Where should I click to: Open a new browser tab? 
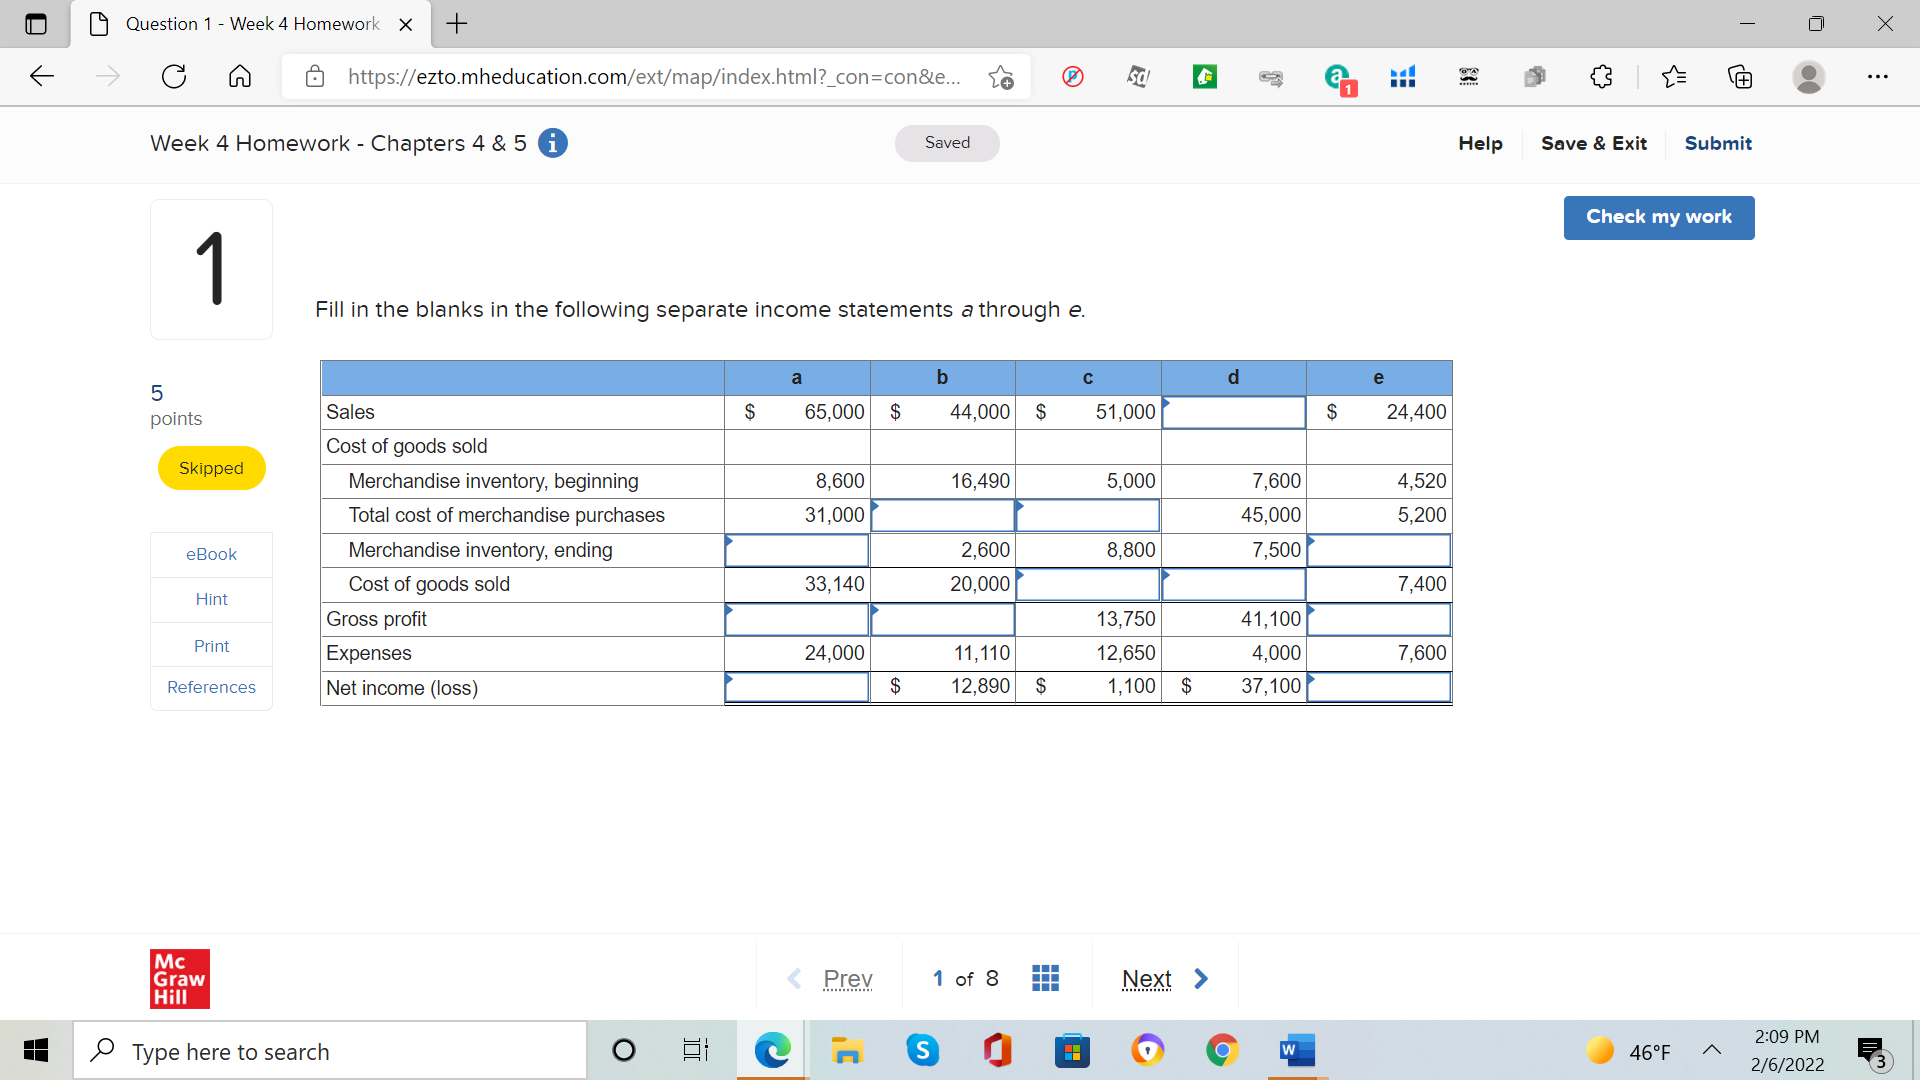(x=457, y=24)
